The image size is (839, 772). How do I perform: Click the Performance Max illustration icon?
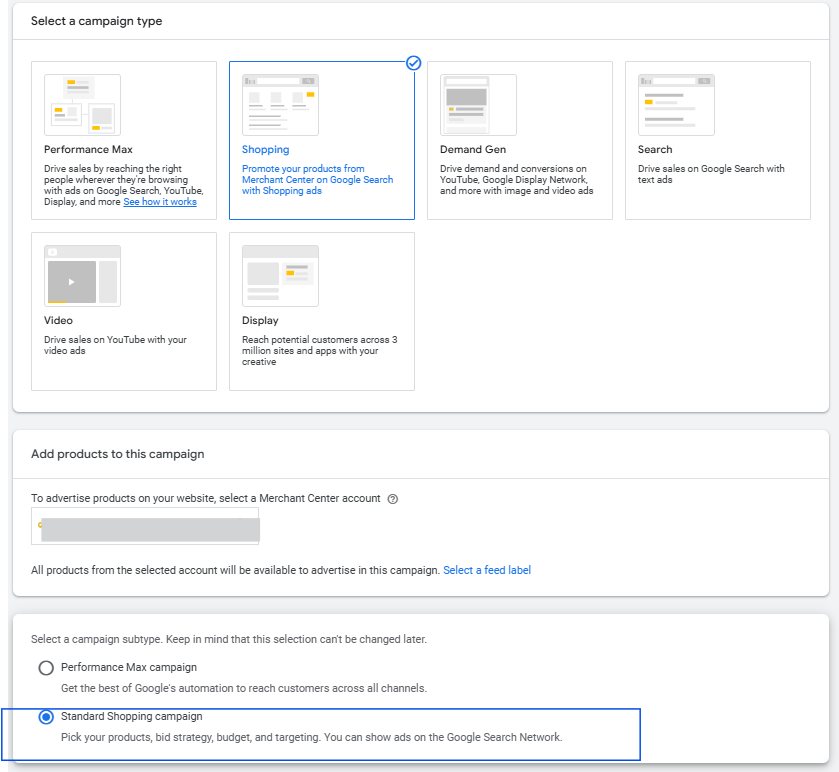(82, 105)
